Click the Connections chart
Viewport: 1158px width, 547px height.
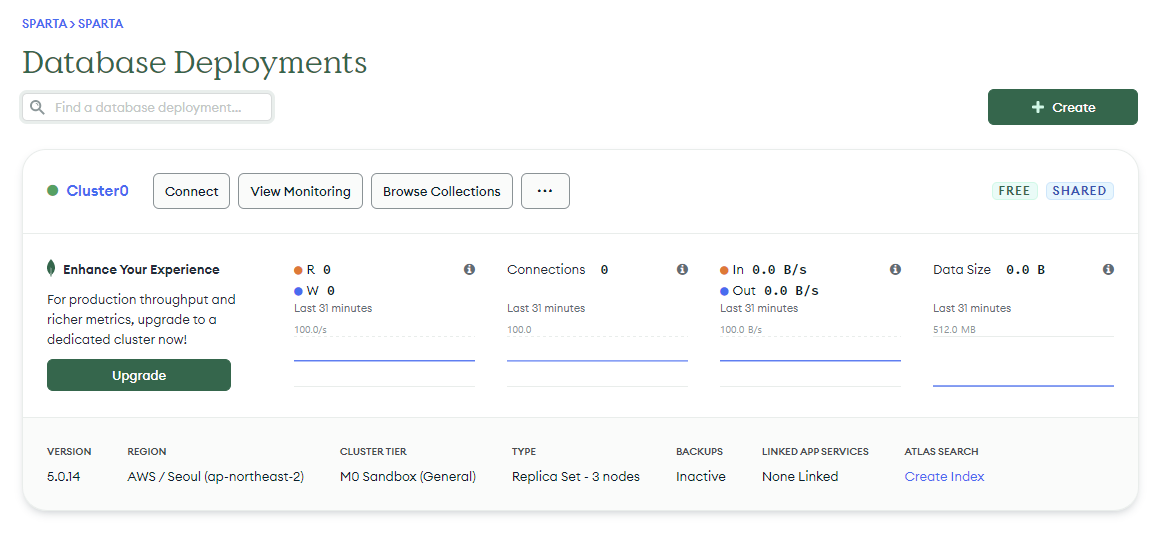597,360
